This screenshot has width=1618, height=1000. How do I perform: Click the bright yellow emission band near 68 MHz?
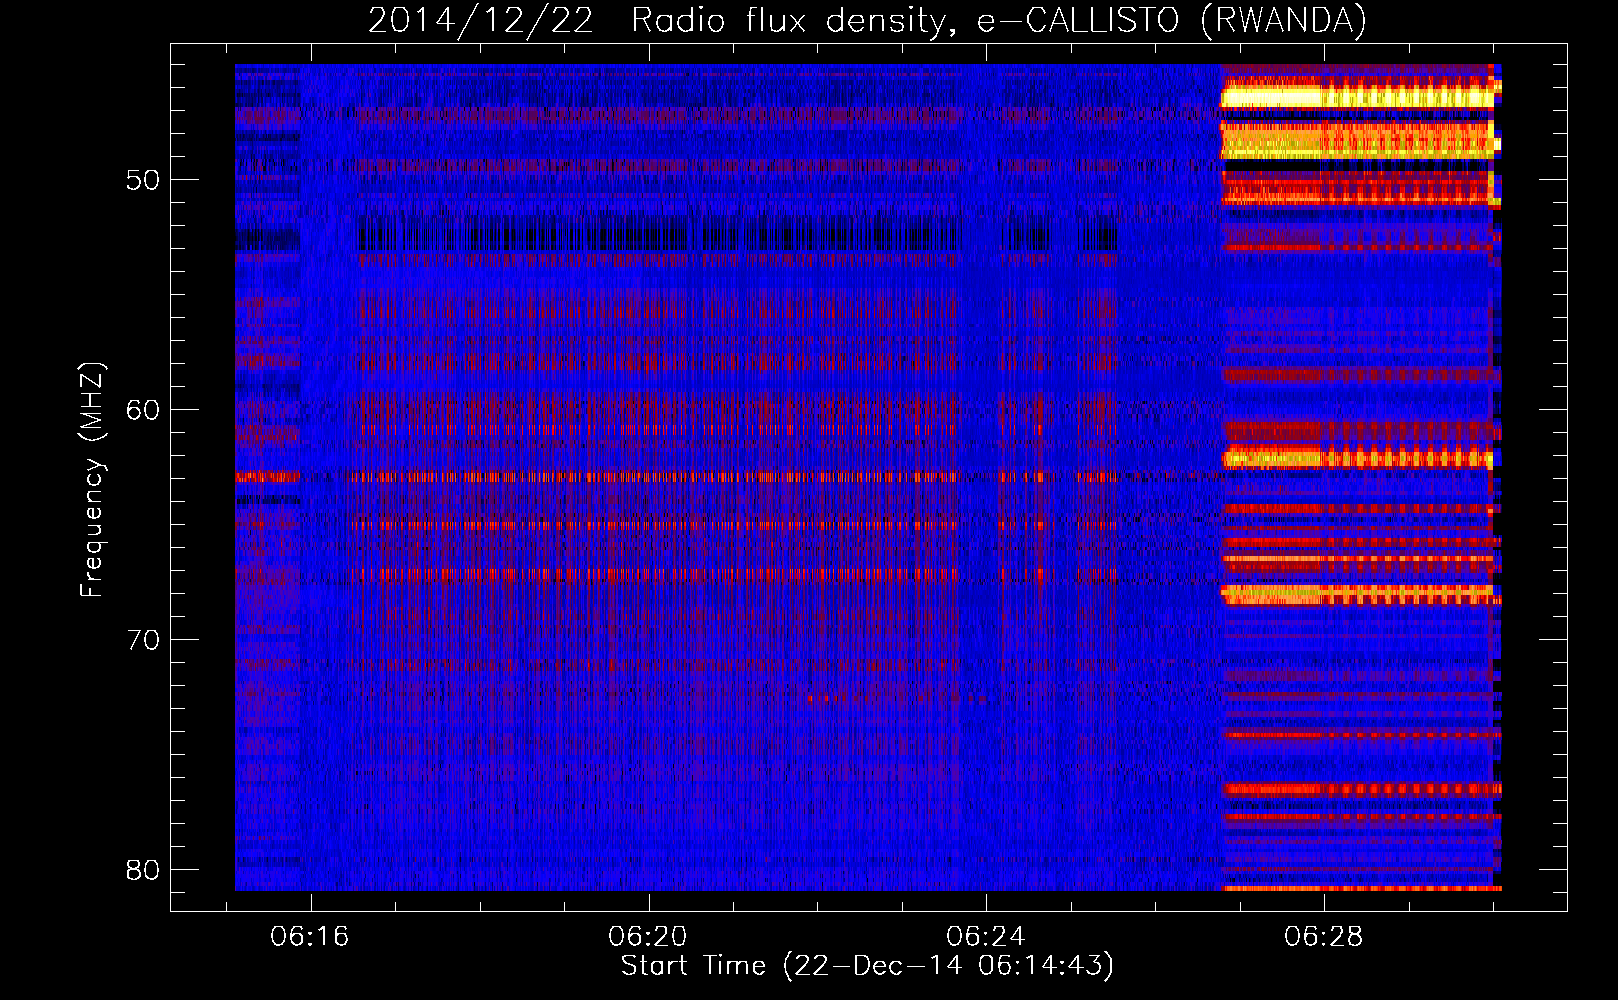coord(1358,594)
